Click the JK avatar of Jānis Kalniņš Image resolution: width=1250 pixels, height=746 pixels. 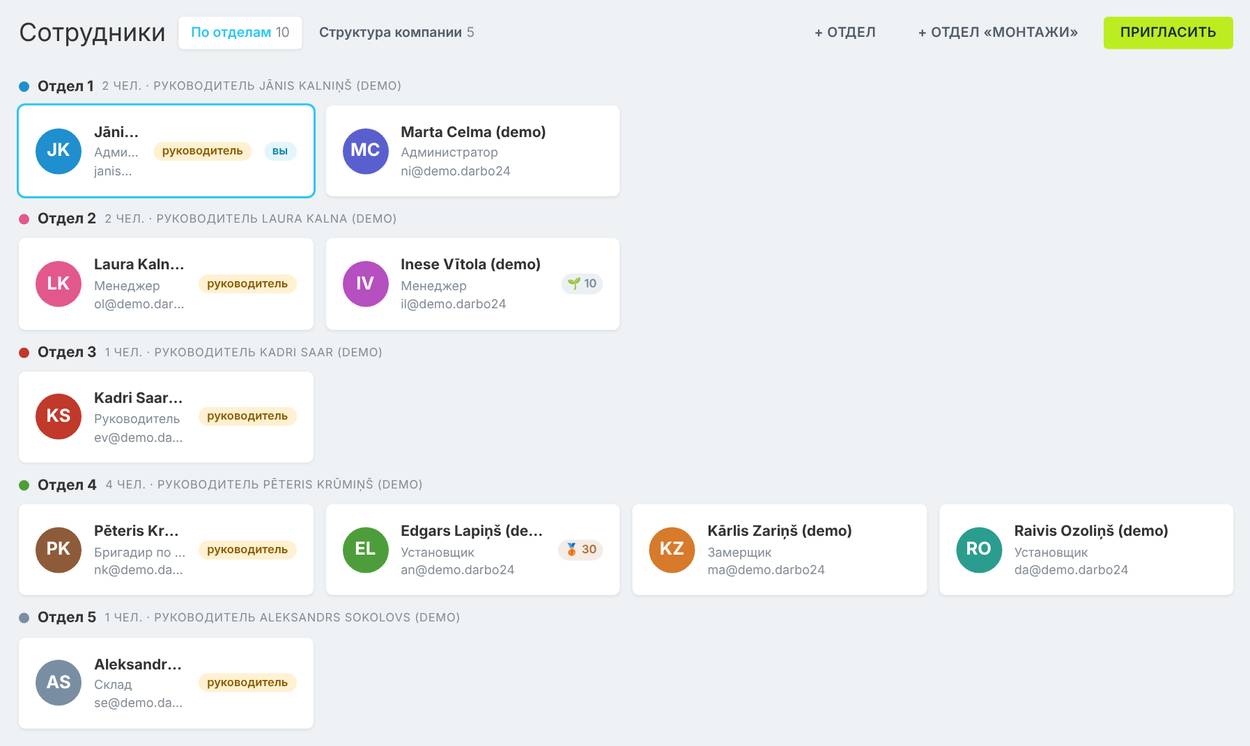click(58, 151)
